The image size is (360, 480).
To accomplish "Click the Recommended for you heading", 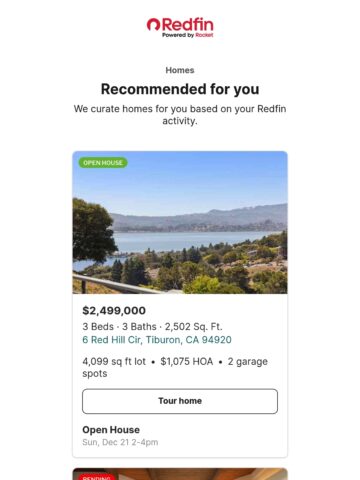I will pyautogui.click(x=180, y=89).
